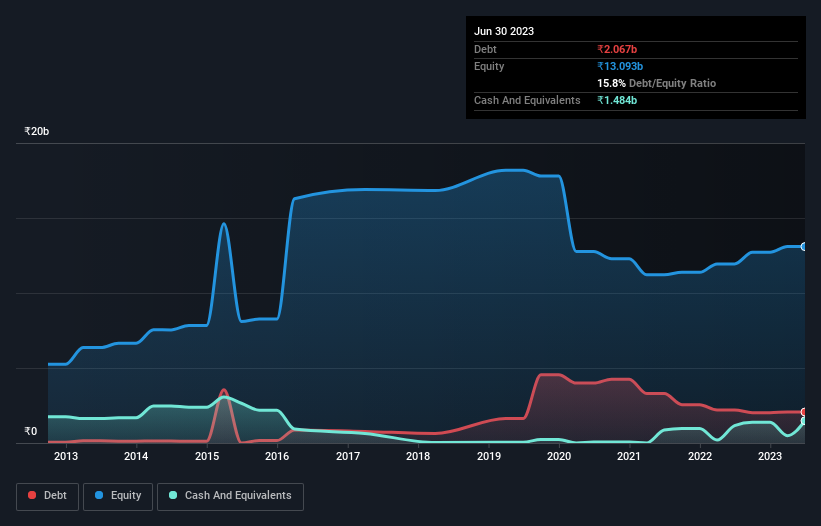Click the ₹1.484b cash value
821x526 pixels.
(617, 100)
